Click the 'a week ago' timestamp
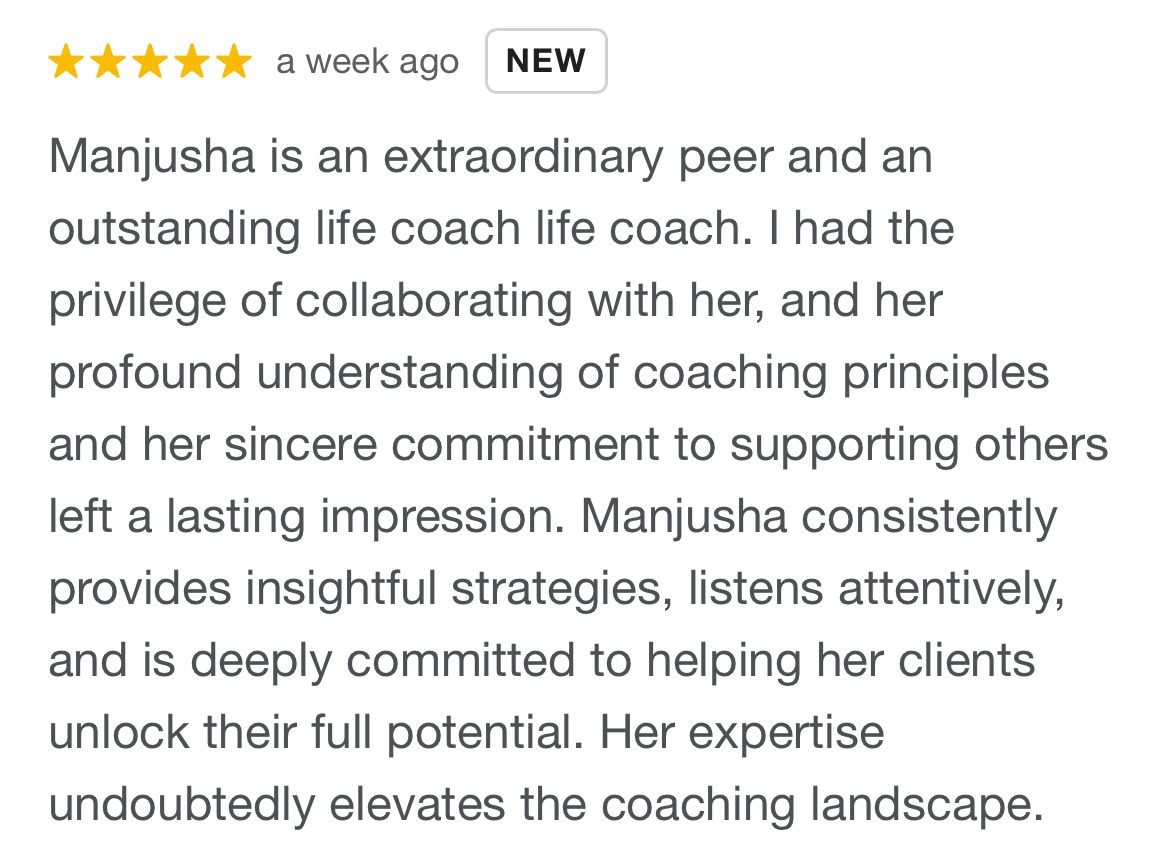Screen dimensions: 1170x867 367,63
